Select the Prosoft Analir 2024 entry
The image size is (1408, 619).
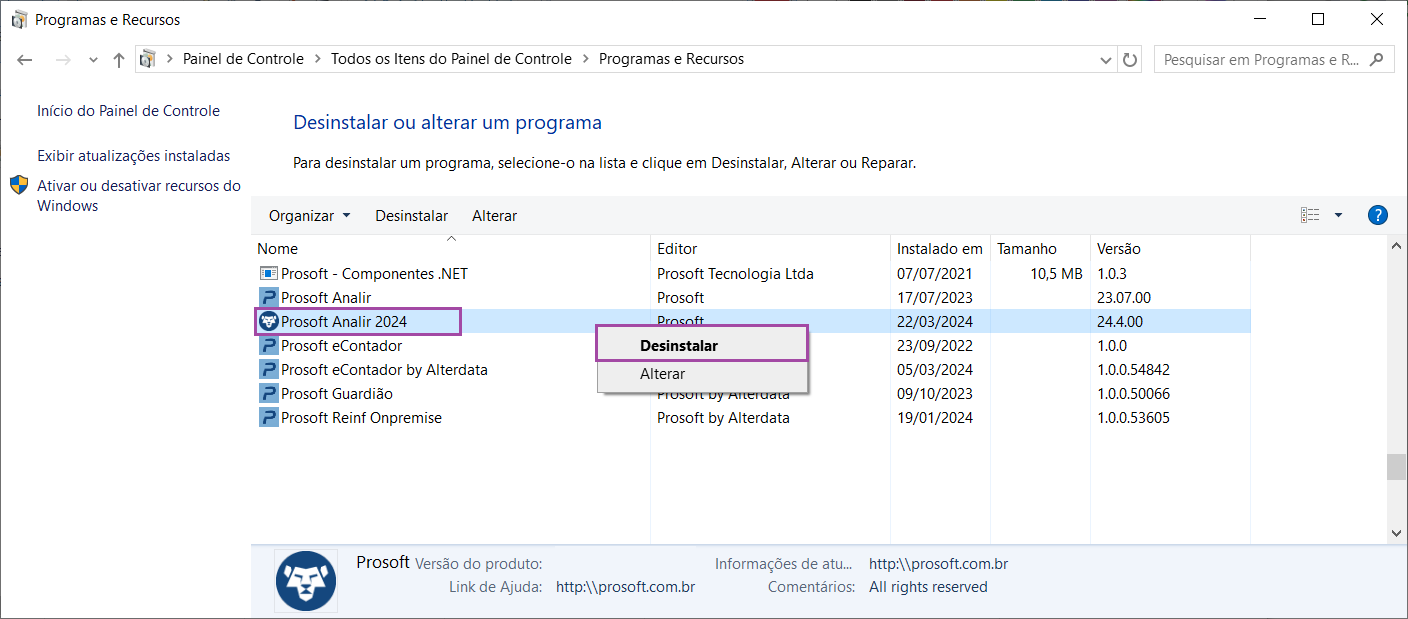point(344,322)
